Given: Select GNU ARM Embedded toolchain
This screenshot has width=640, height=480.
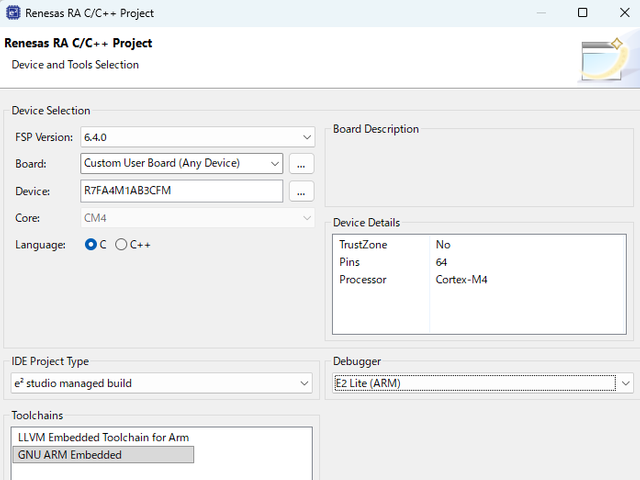Looking at the screenshot, I should coord(103,455).
